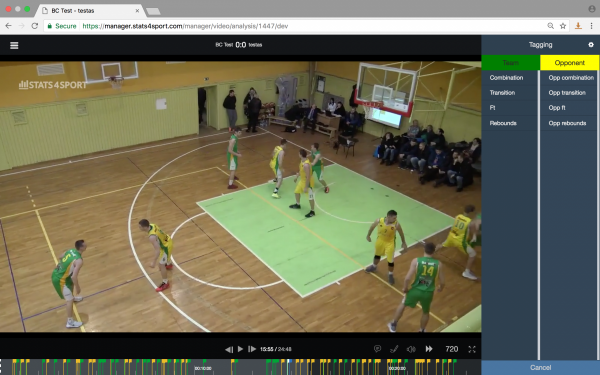The height and width of the screenshot is (375, 600).
Task: Click the video frame to toggle playback
Action: click(x=240, y=197)
